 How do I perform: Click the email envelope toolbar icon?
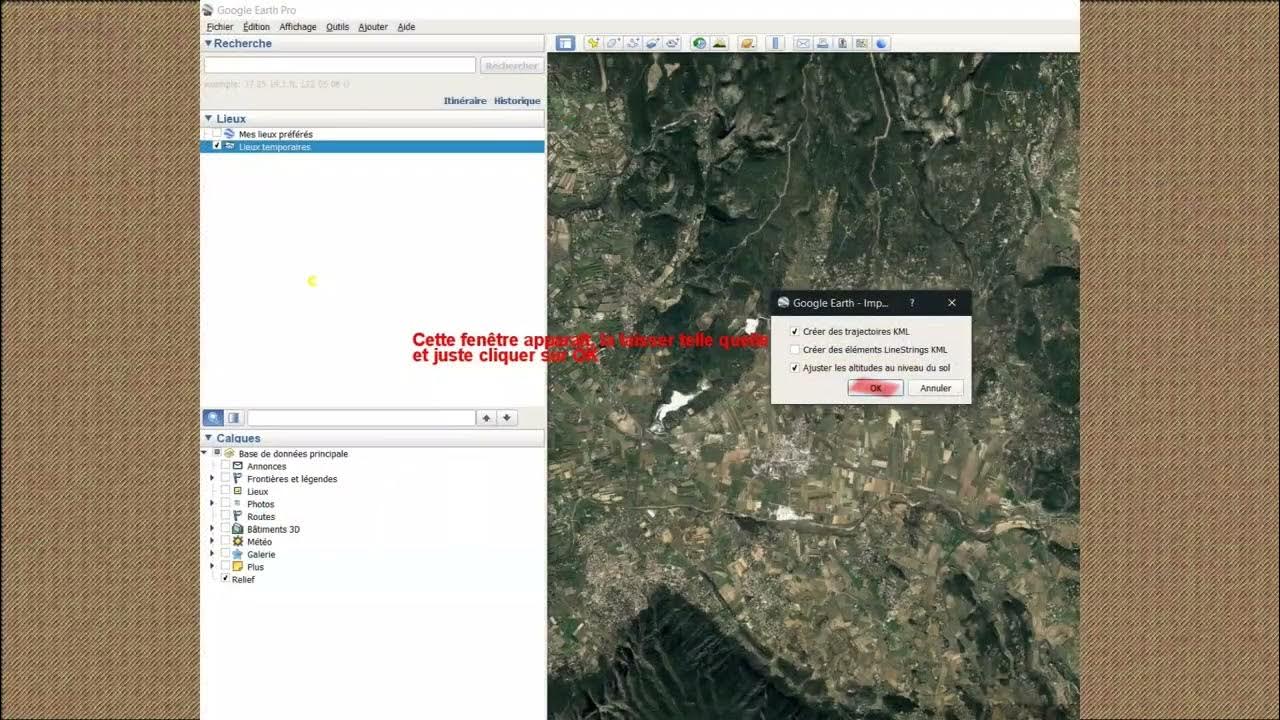click(802, 43)
